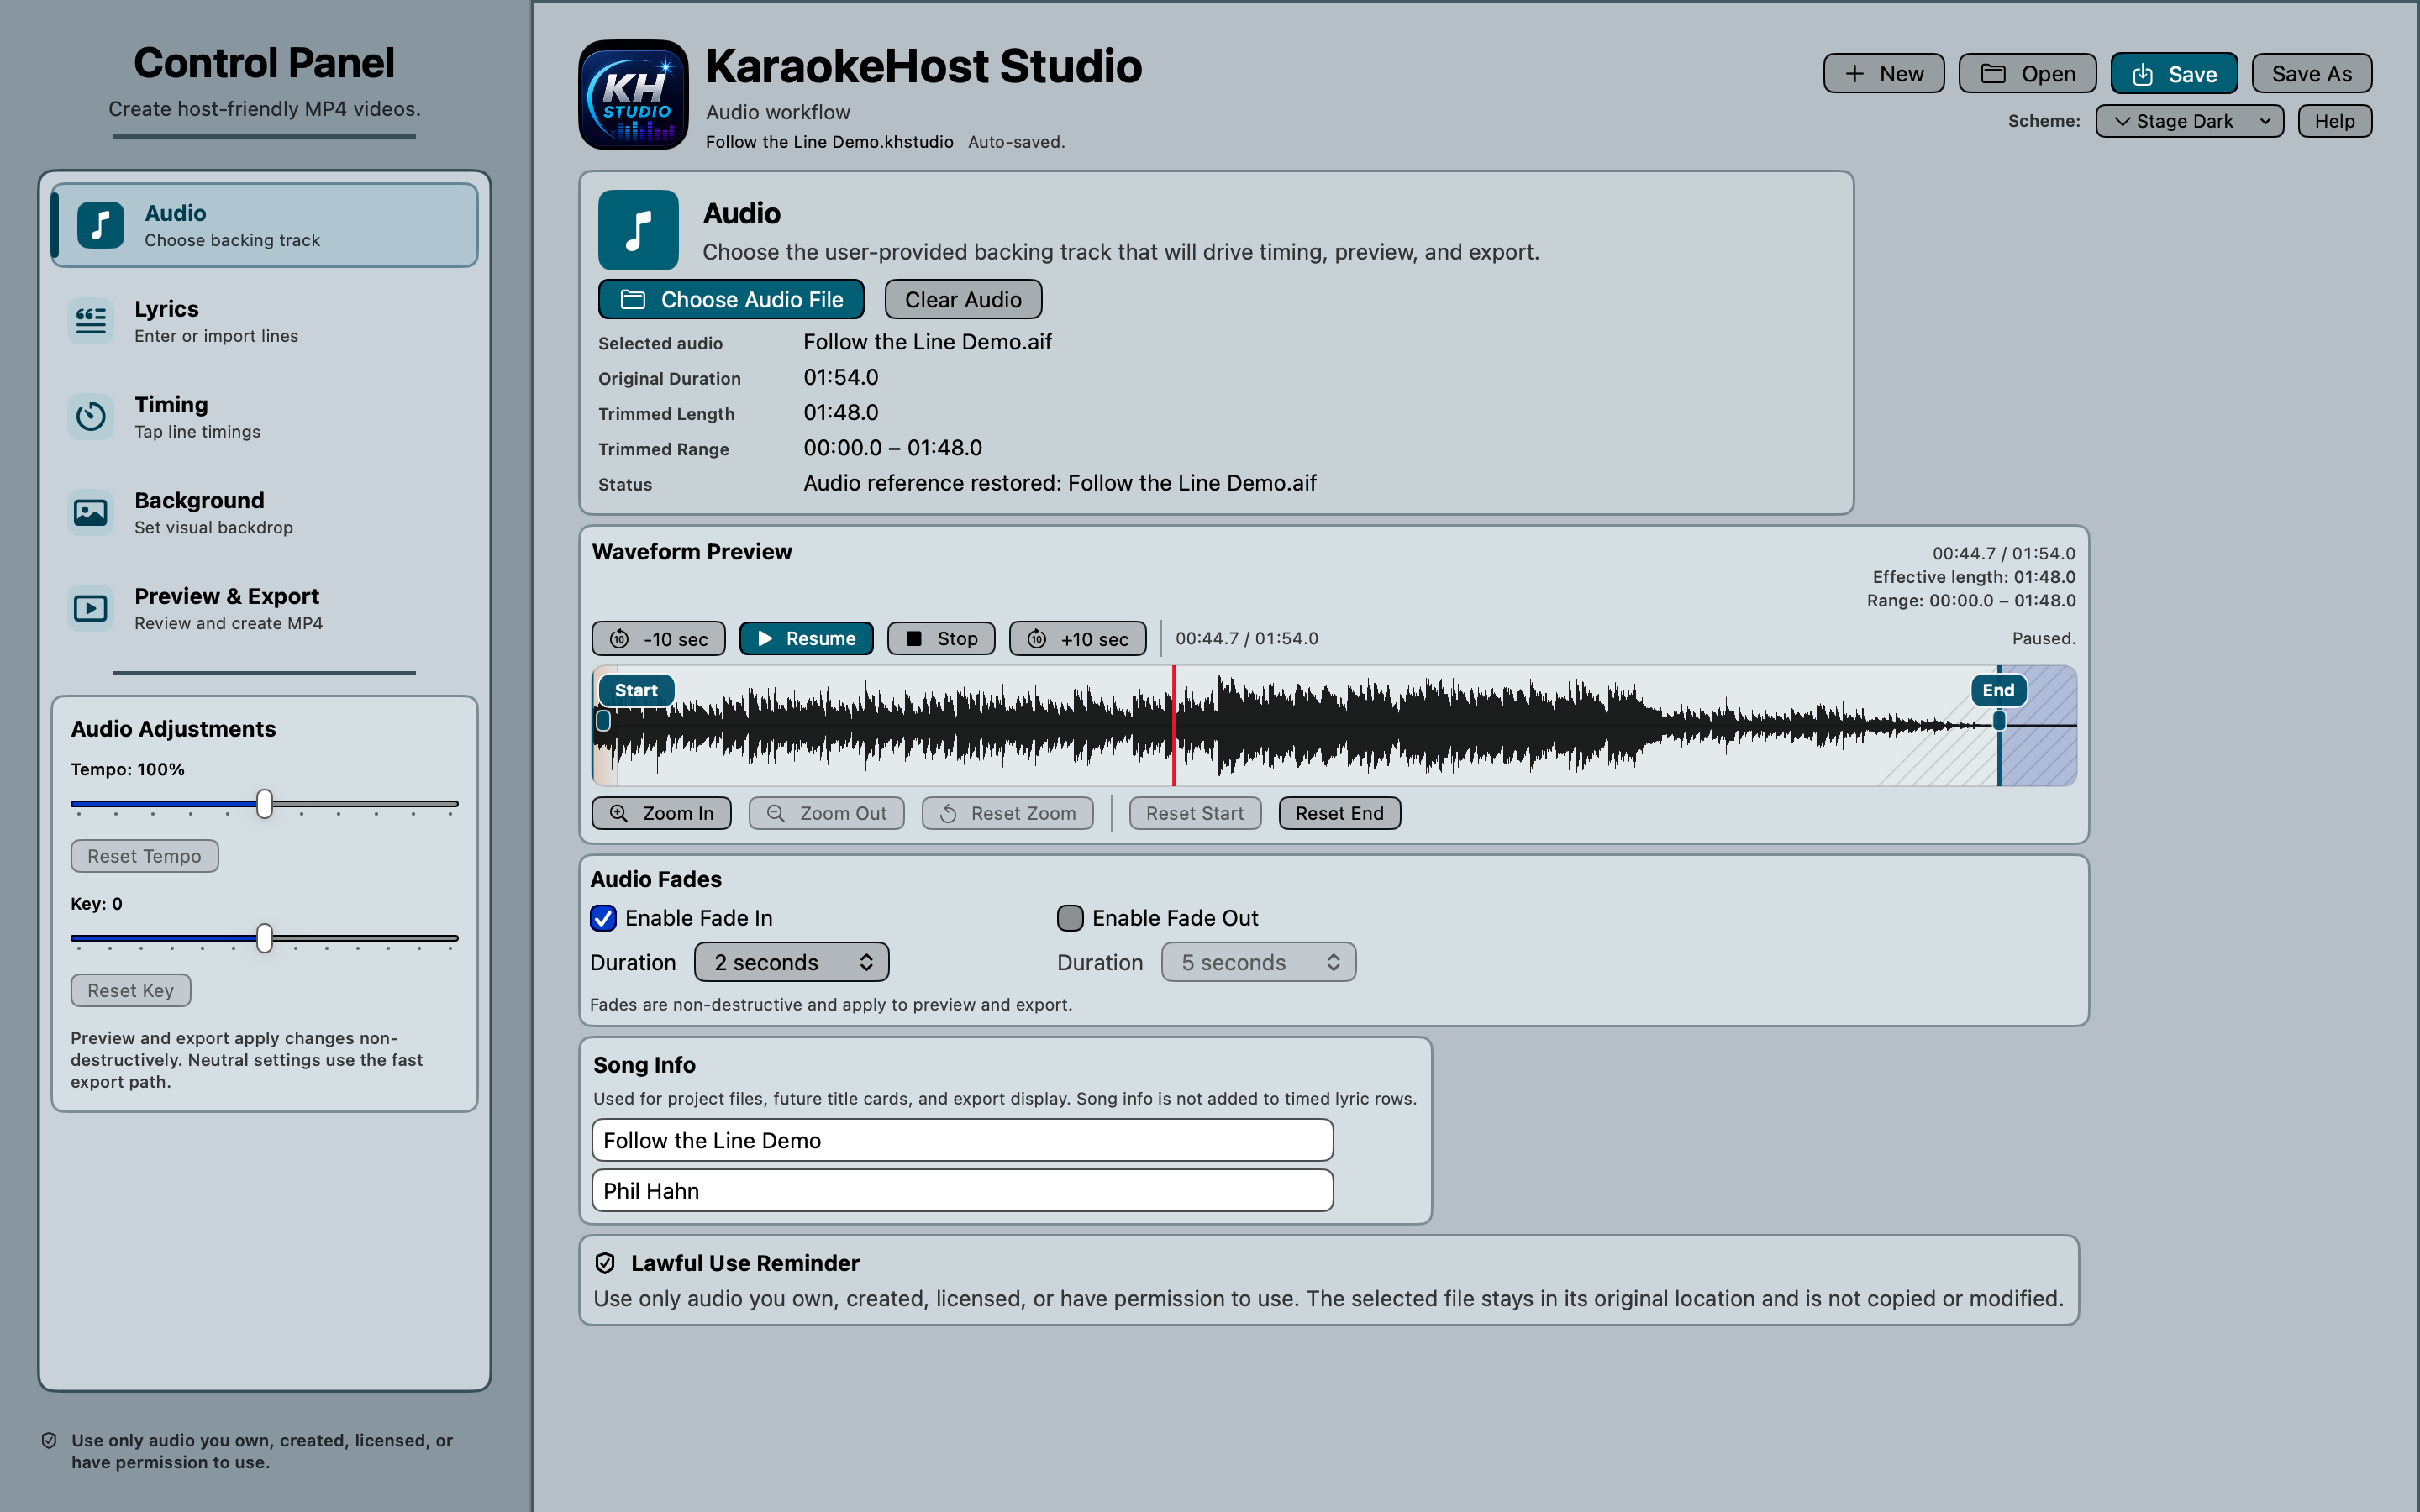Switch to the Background step
The height and width of the screenshot is (1512, 2420).
click(x=265, y=512)
